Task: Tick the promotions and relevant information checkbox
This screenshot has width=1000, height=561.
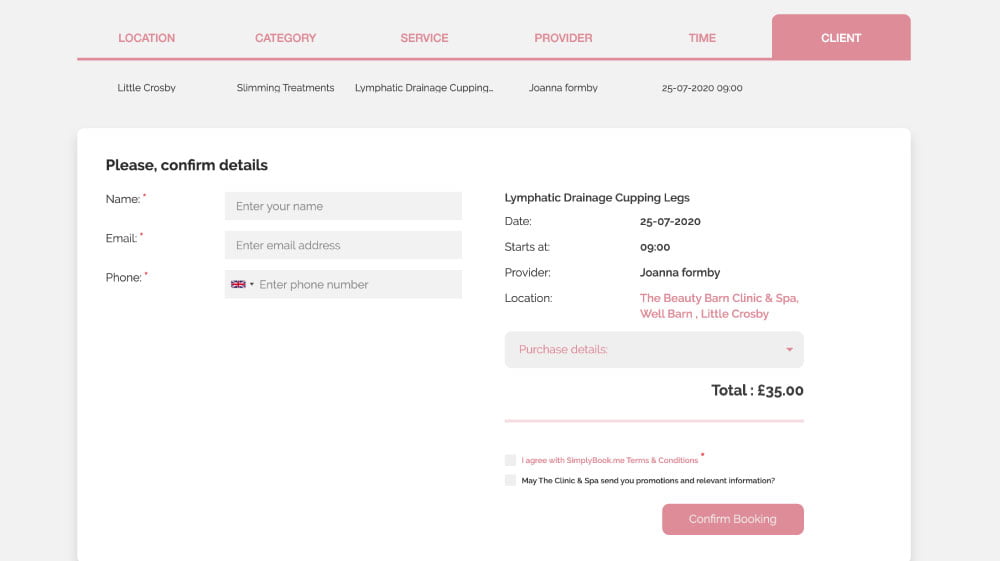Action: click(511, 480)
